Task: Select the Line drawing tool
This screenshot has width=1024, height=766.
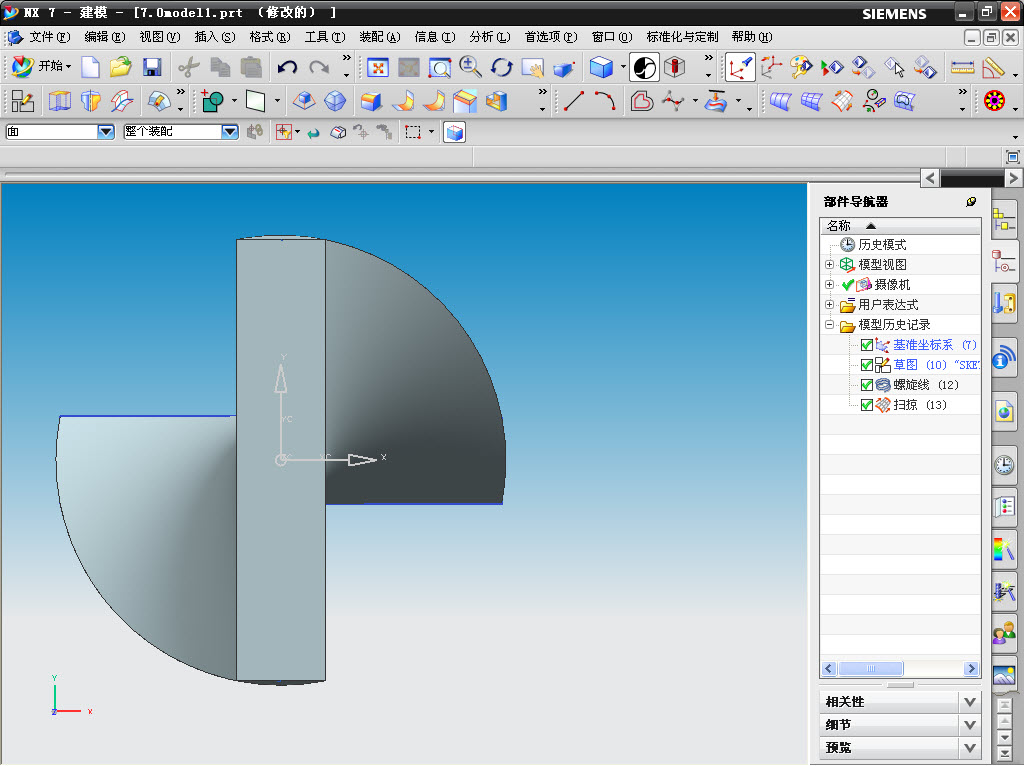Action: point(573,101)
